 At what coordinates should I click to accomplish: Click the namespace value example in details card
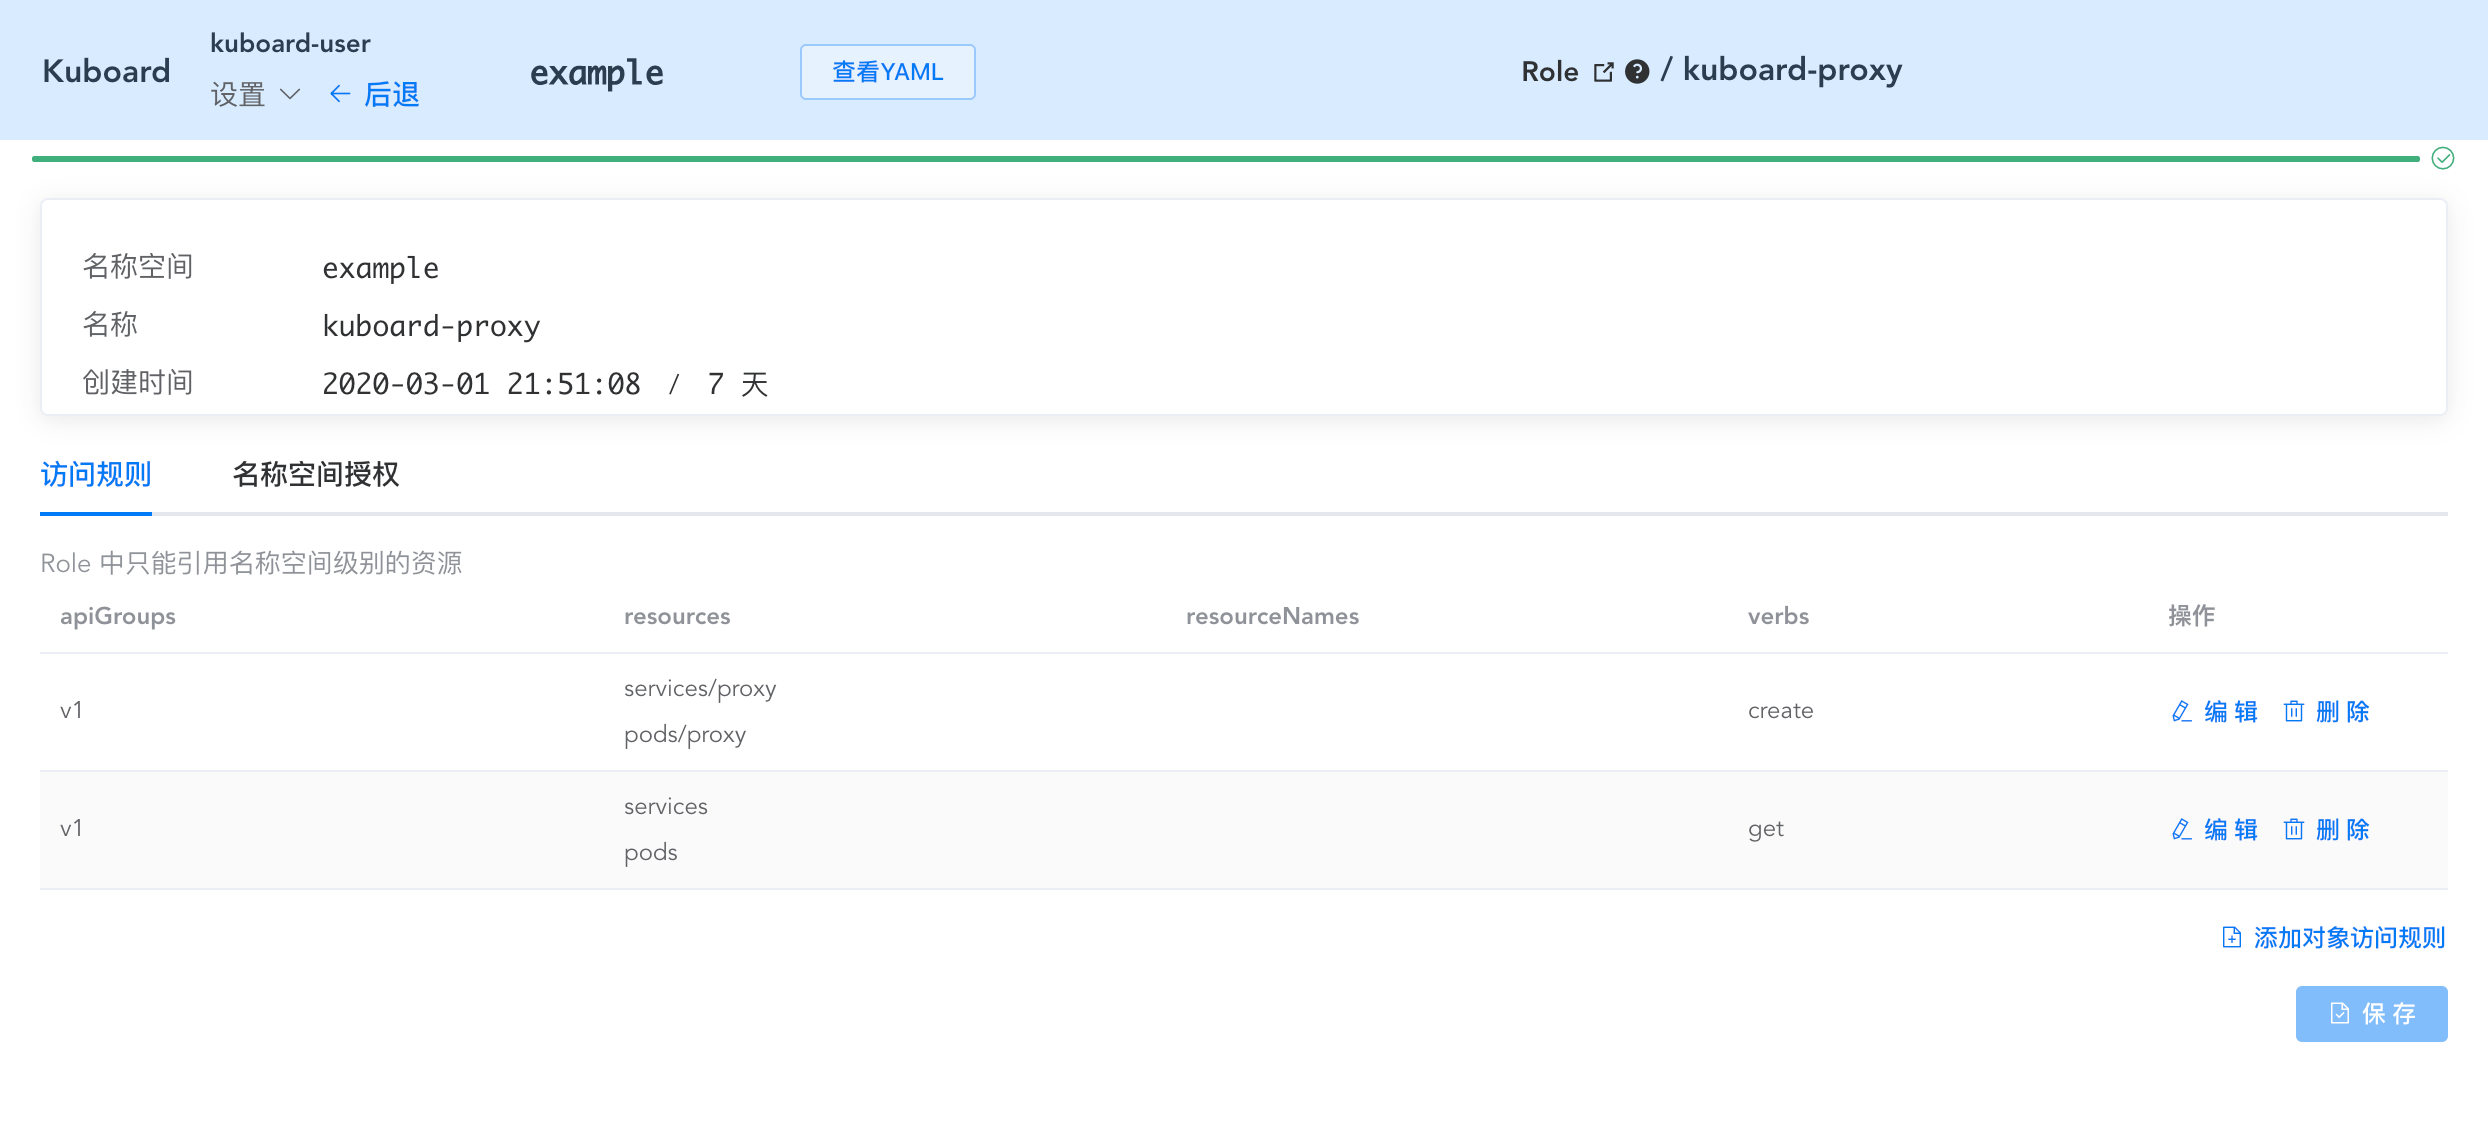pyautogui.click(x=381, y=268)
